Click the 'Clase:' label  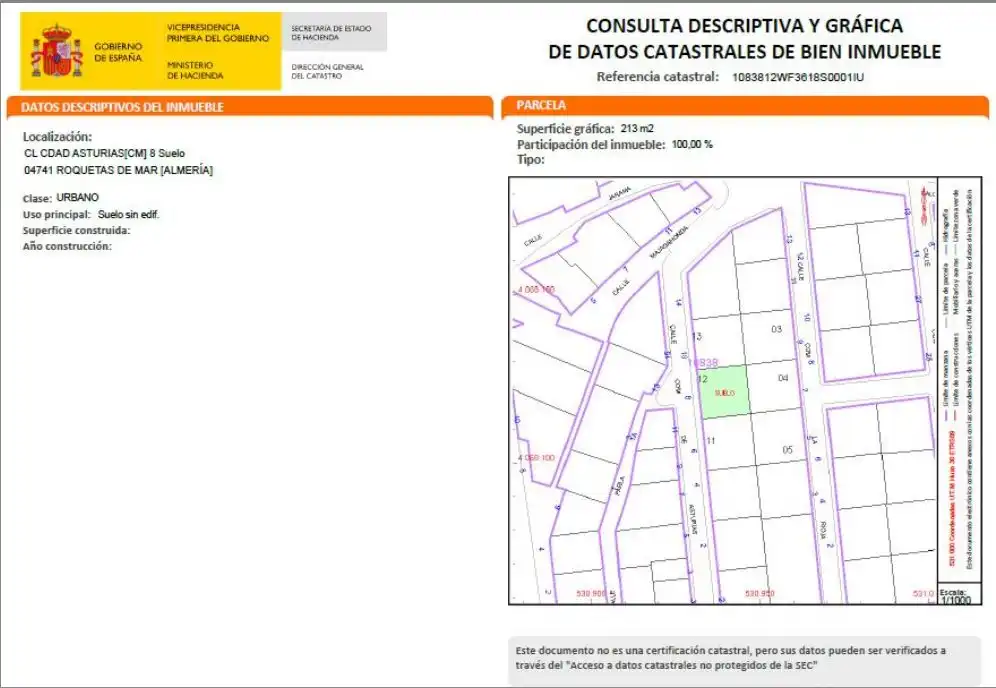pos(37,198)
